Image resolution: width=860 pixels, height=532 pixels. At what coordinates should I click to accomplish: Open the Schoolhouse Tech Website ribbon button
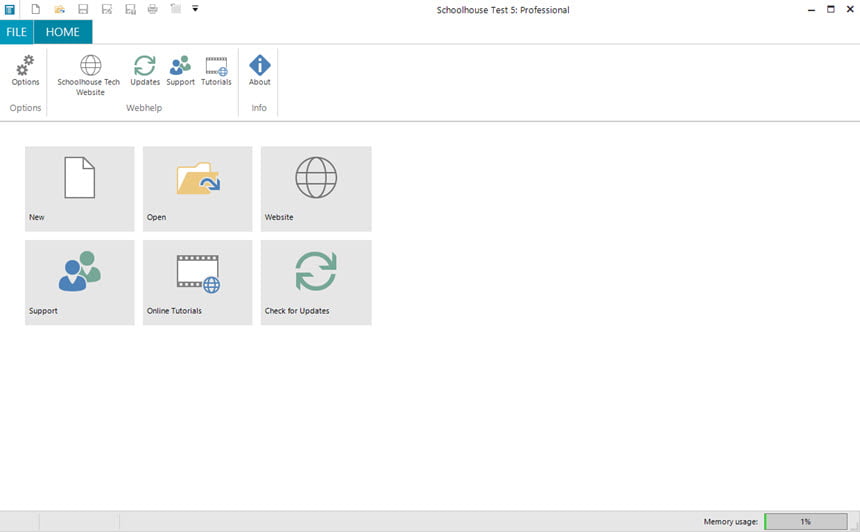pyautogui.click(x=89, y=76)
